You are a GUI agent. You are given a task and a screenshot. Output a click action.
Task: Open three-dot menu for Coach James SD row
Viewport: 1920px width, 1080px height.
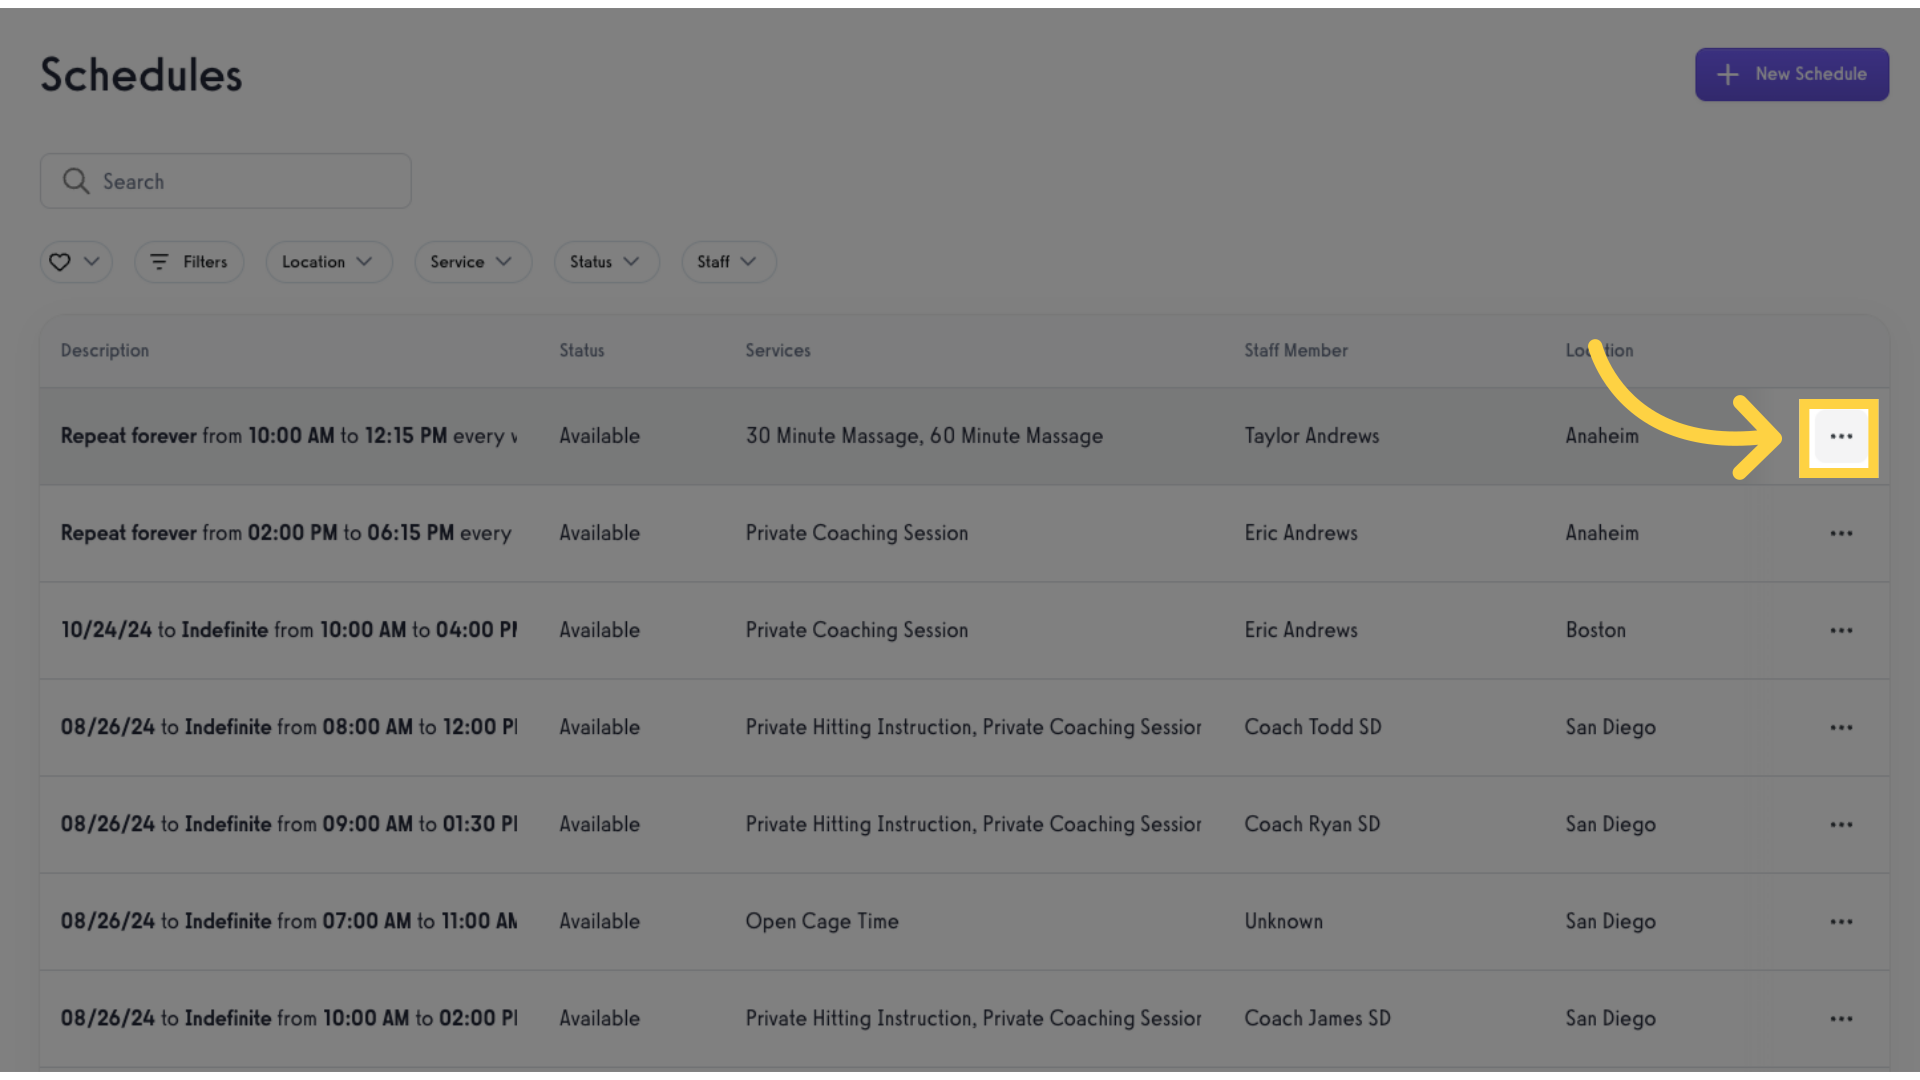(x=1841, y=1019)
